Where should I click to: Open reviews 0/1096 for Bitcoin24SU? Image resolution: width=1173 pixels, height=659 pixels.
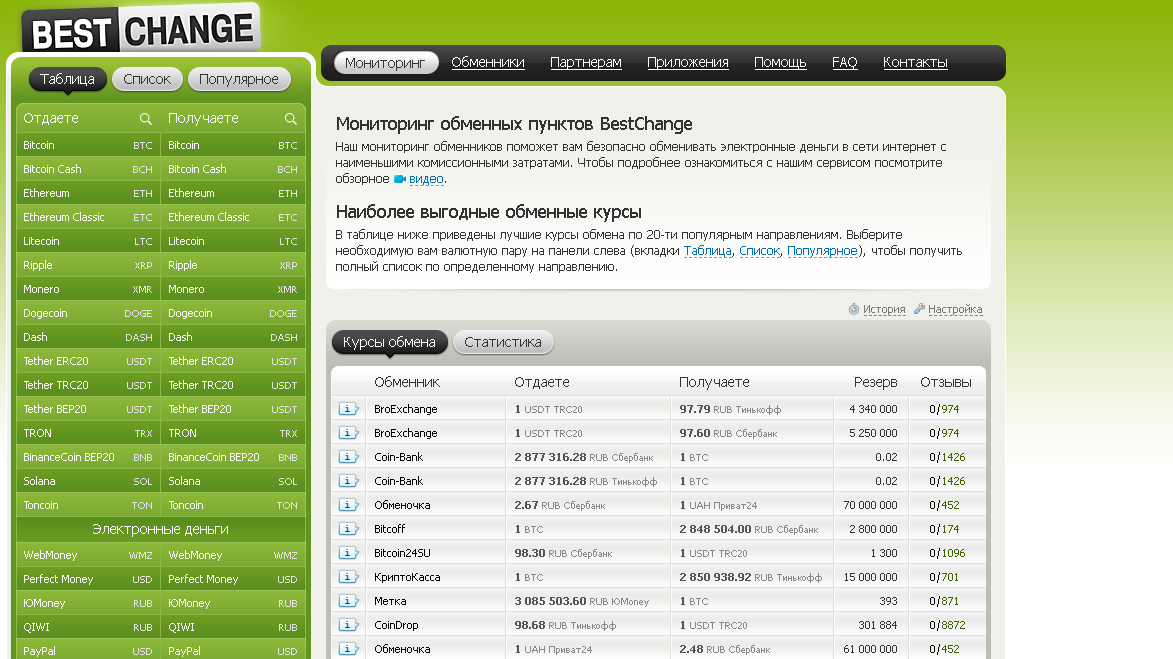(x=947, y=553)
